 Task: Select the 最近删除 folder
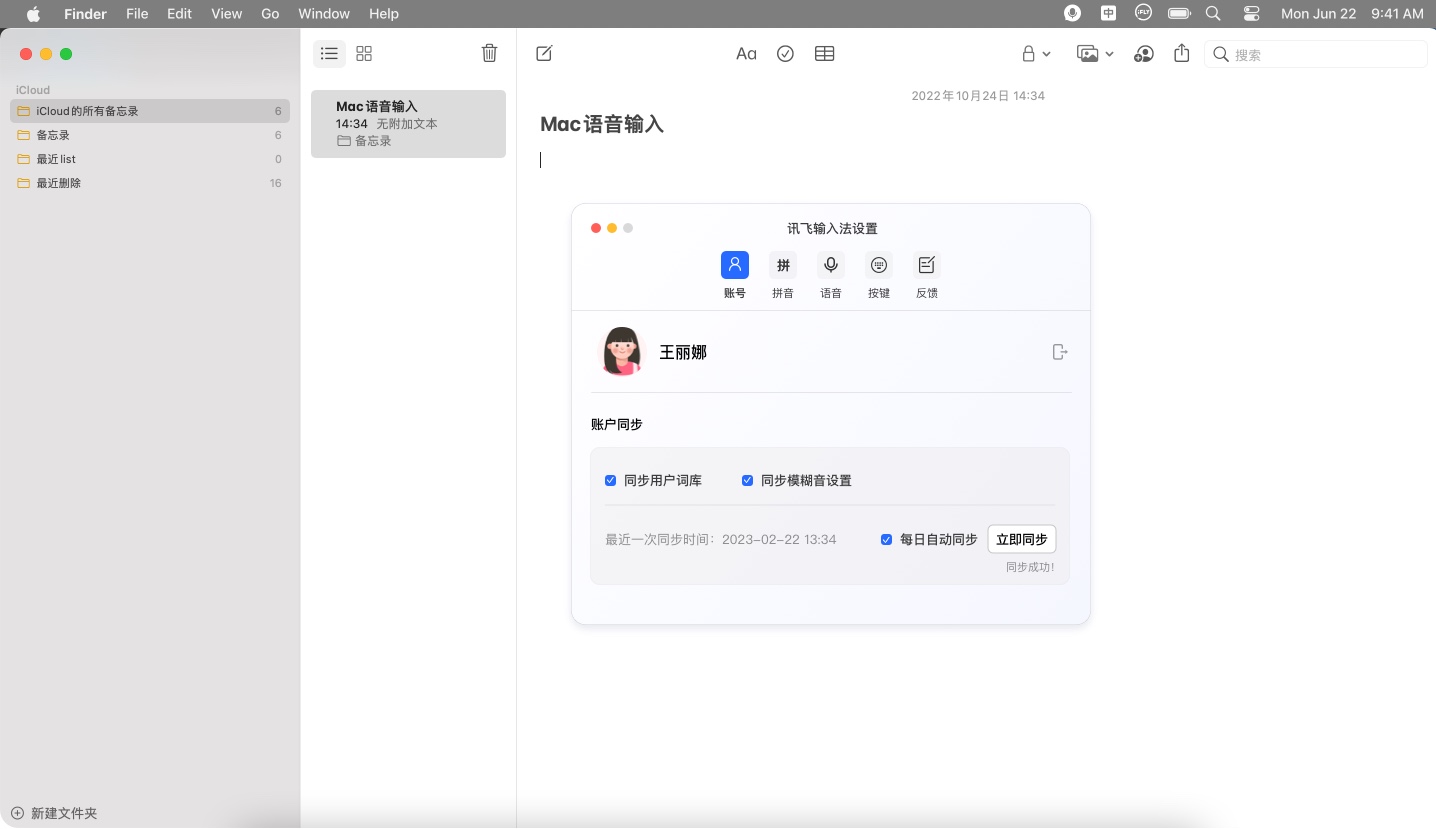click(58, 183)
